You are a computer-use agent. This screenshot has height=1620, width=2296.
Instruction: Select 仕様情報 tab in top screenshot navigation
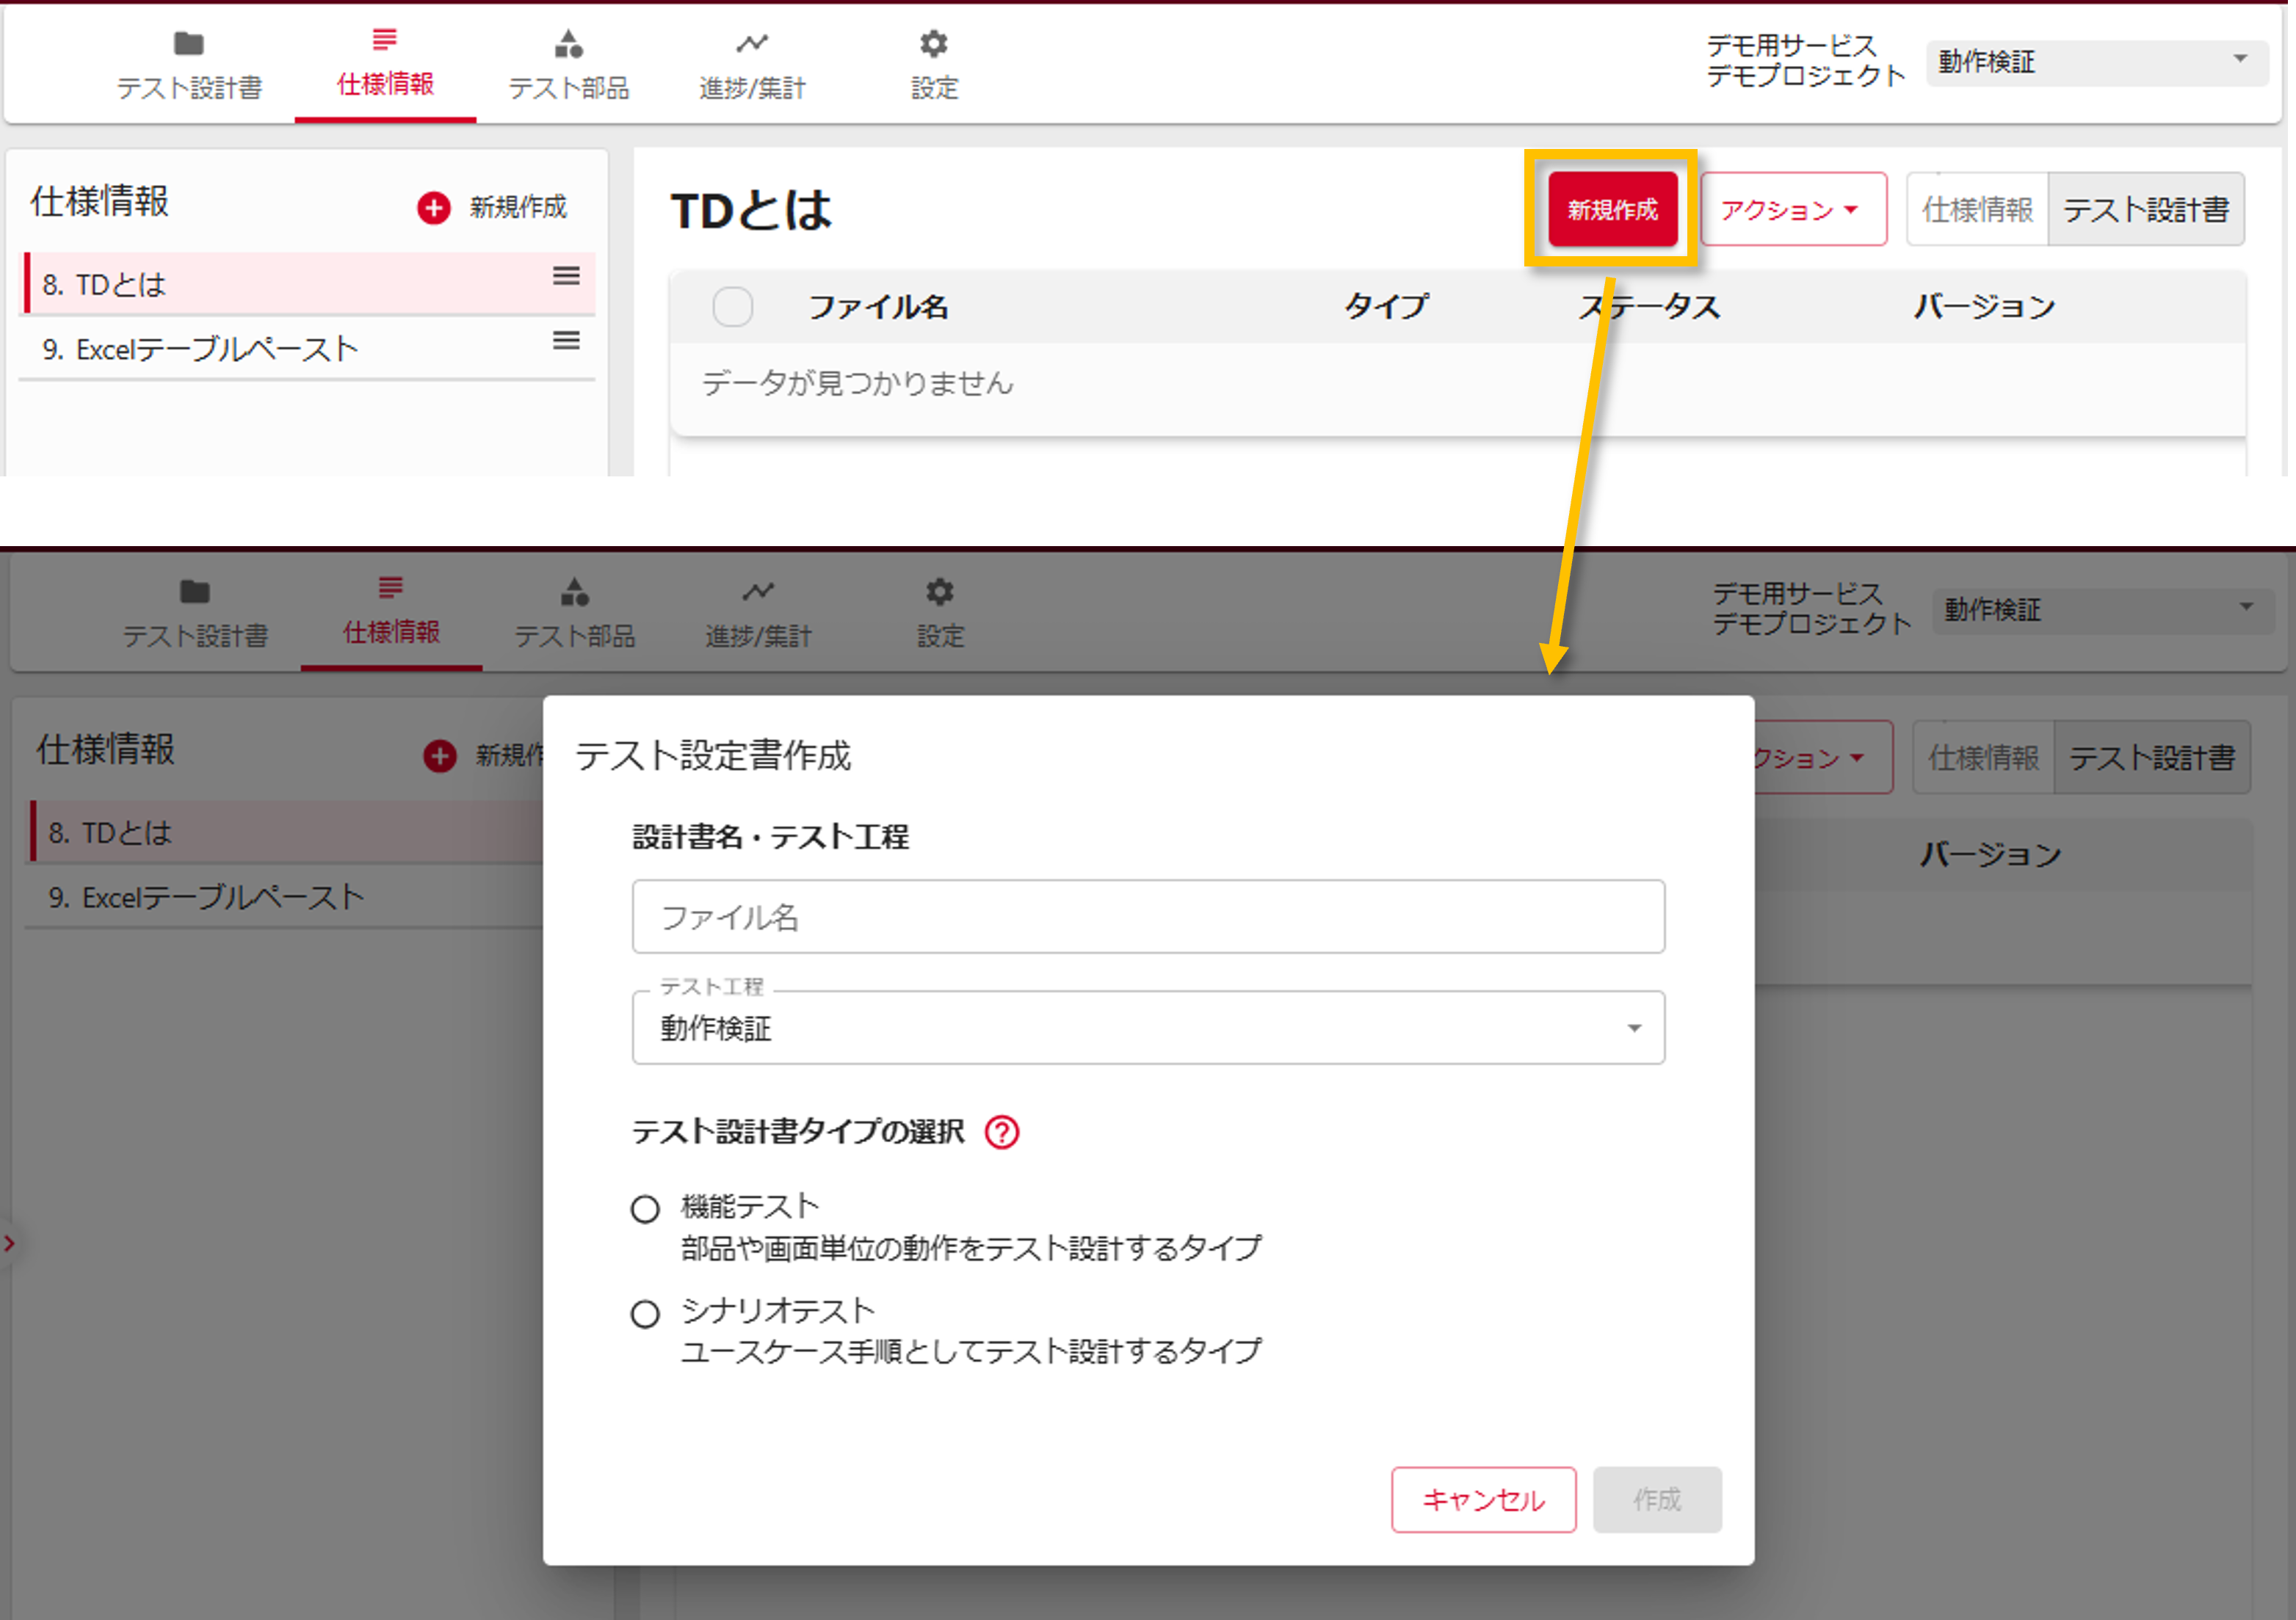[x=385, y=64]
